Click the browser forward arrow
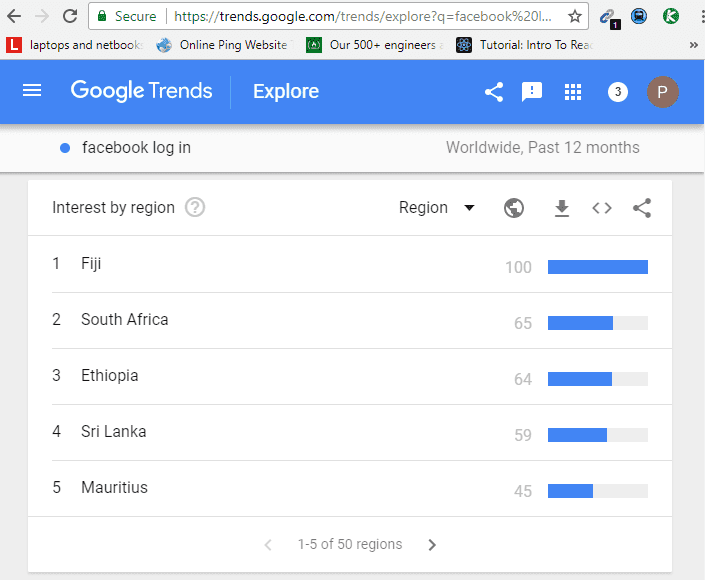The image size is (705, 580). coord(42,17)
